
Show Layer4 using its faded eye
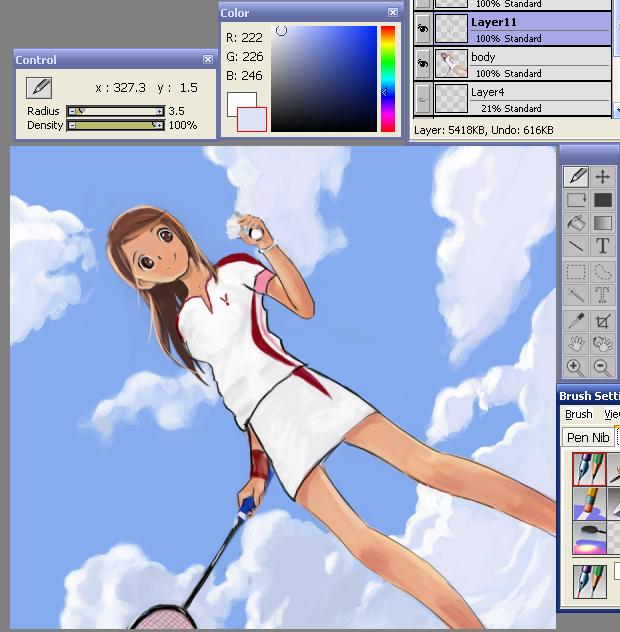point(422,99)
